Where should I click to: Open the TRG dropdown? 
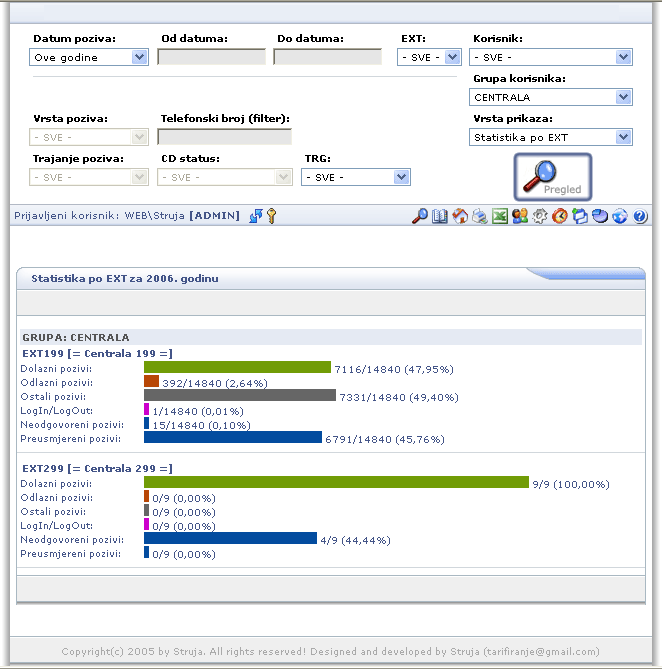pyautogui.click(x=356, y=177)
